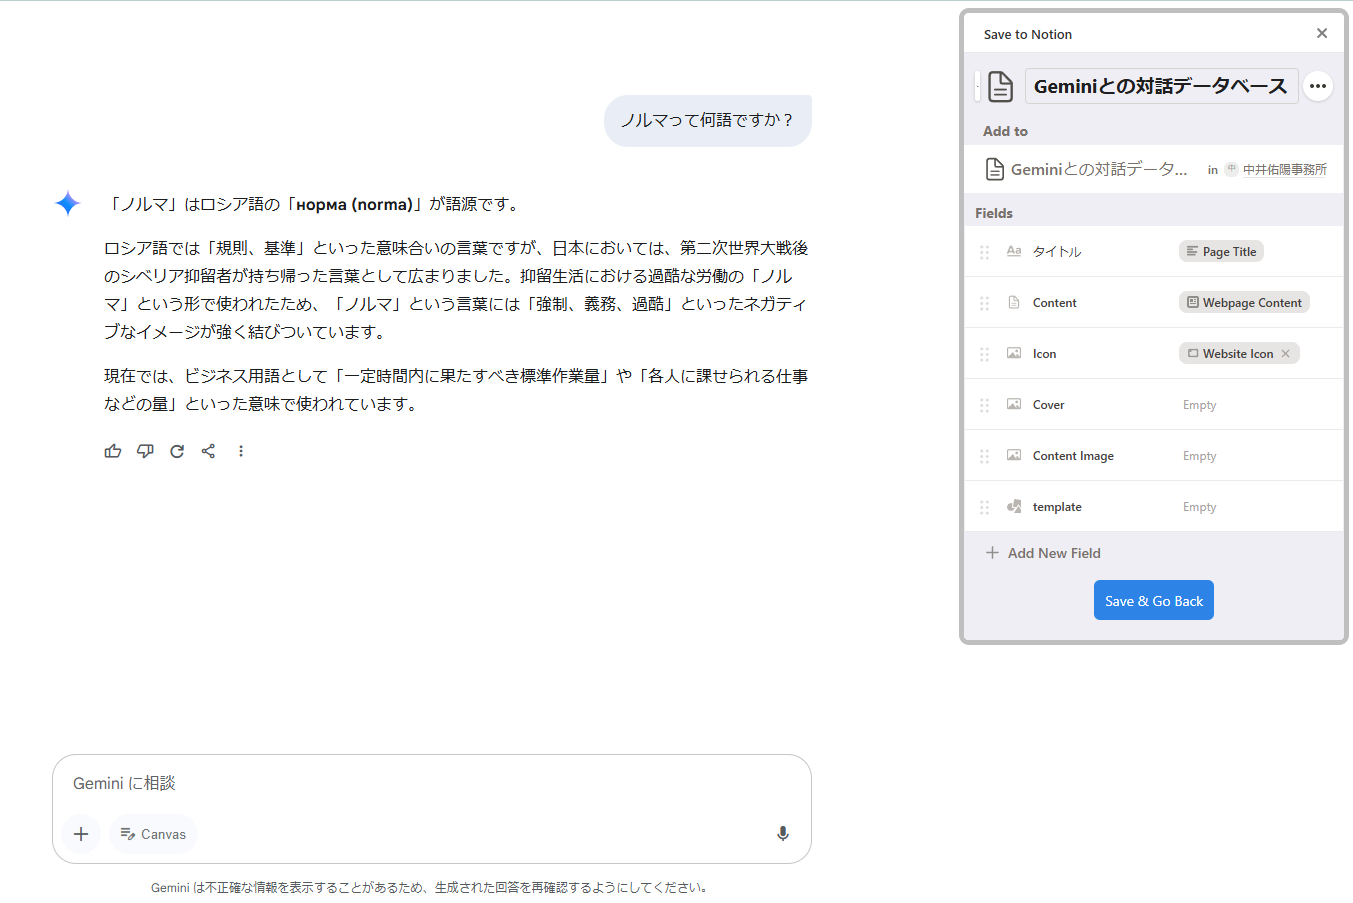Start voice input with microphone icon
1353x903 pixels.
point(783,834)
